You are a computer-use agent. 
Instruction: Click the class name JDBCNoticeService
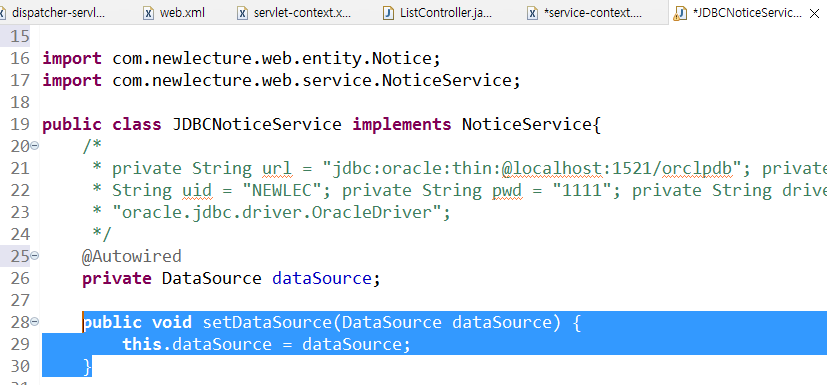pos(257,124)
